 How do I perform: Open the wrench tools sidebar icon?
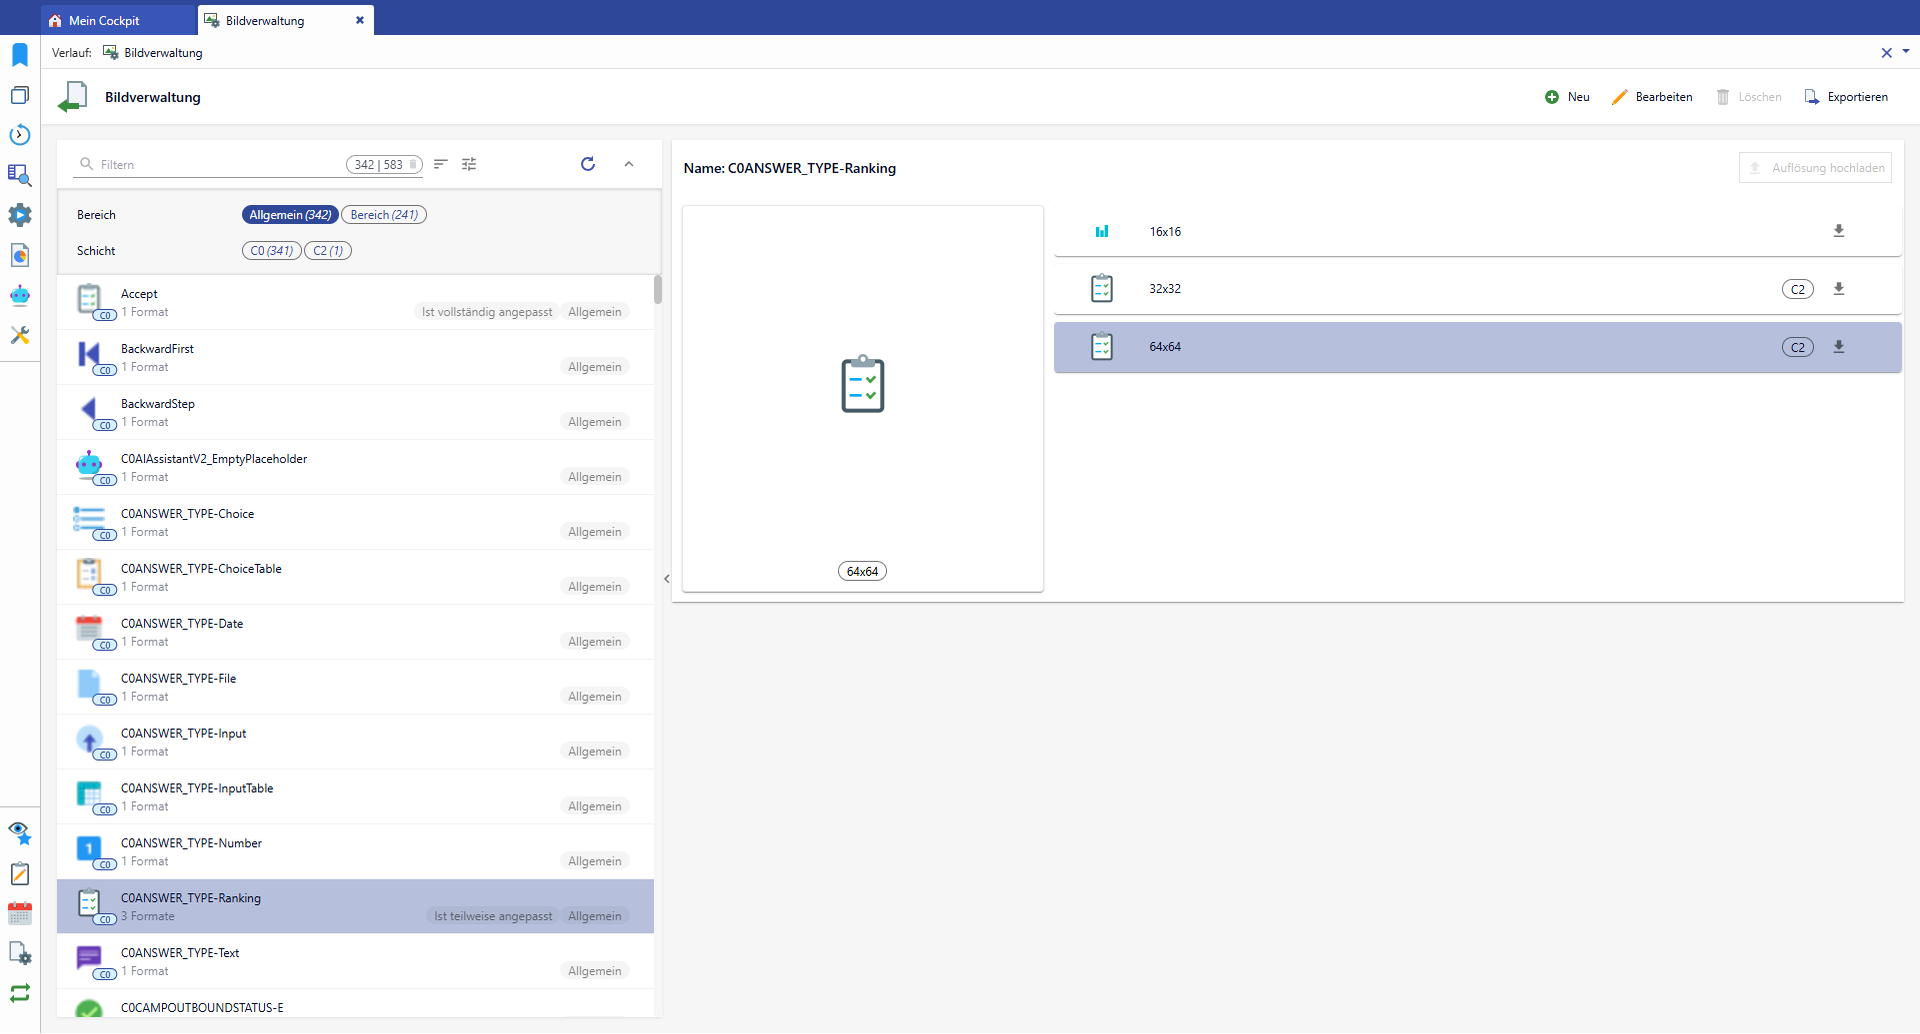click(20, 335)
